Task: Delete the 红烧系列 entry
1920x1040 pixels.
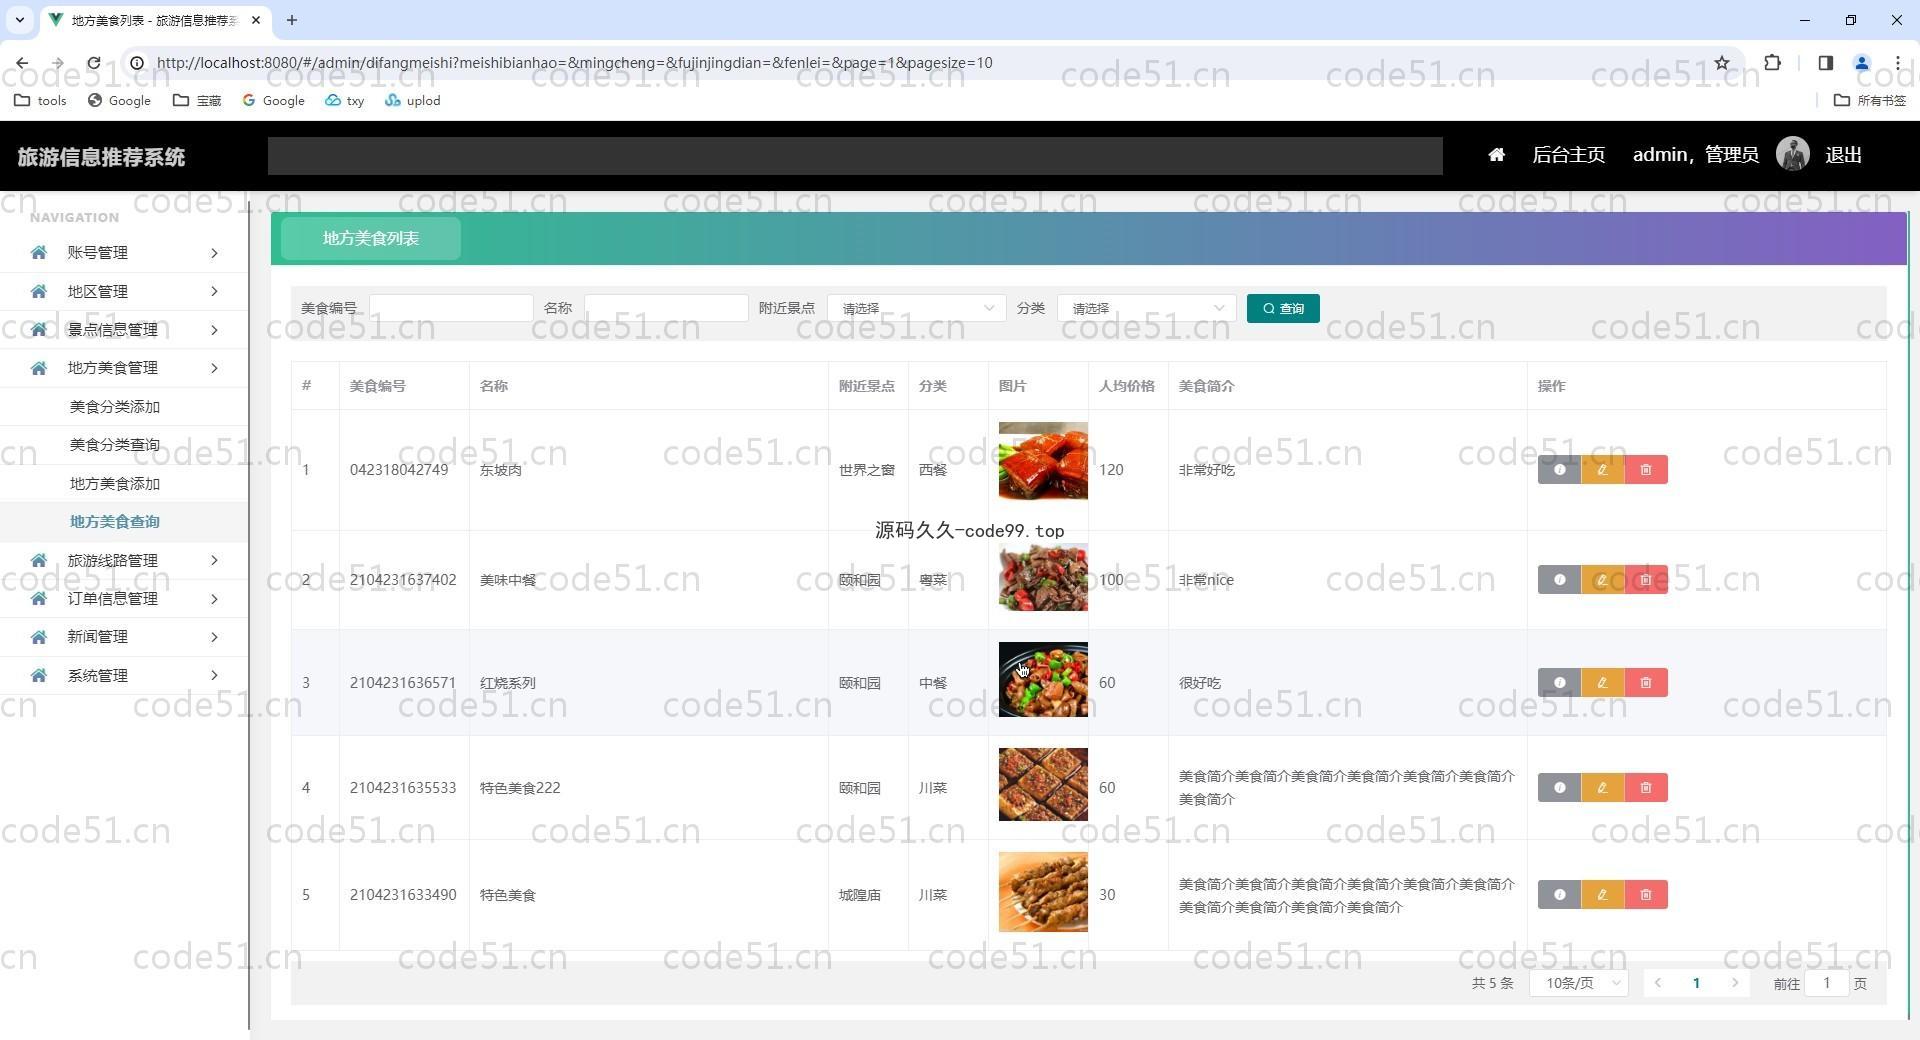Action: tap(1646, 683)
